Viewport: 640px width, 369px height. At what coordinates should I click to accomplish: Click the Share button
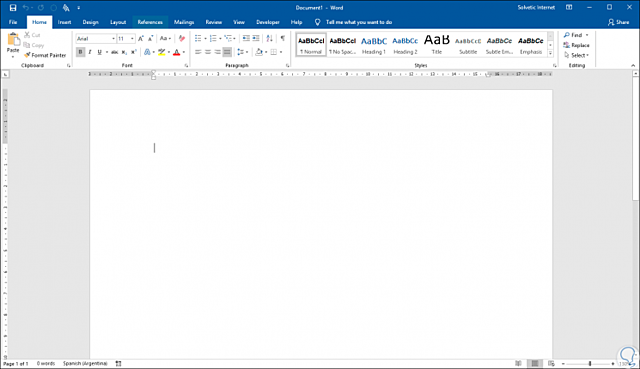[x=618, y=22]
